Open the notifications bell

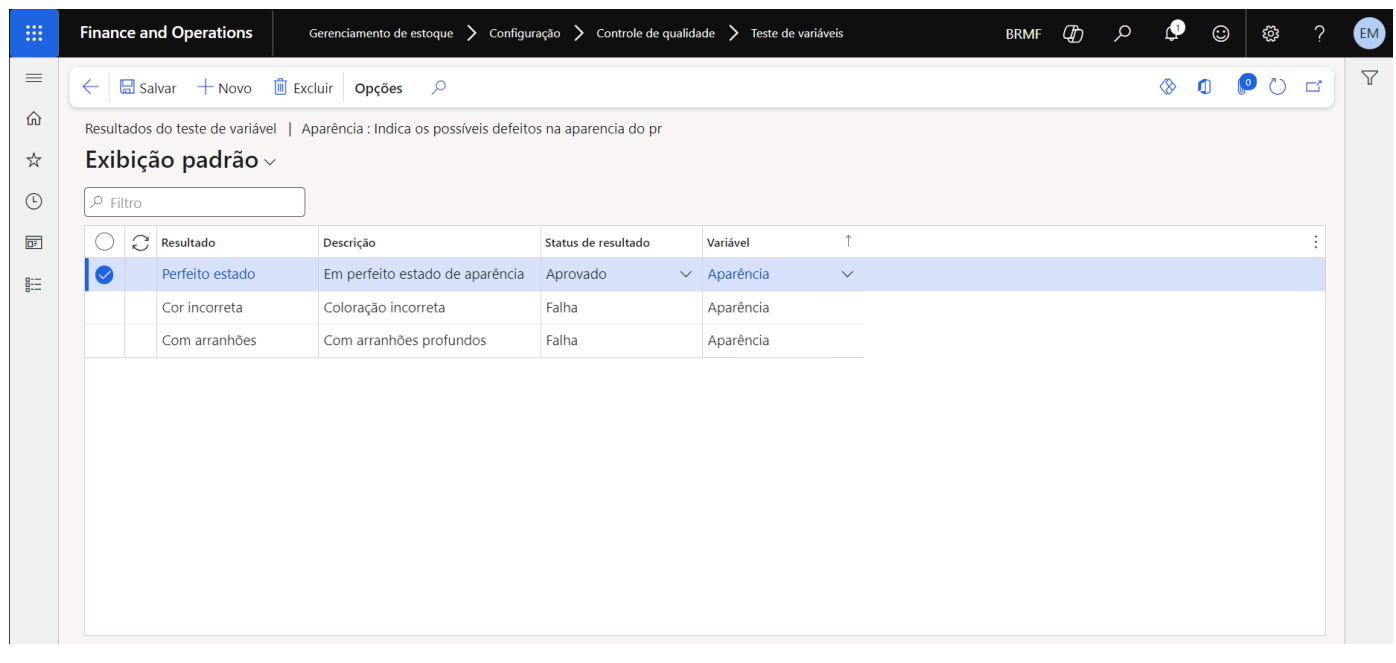1172,33
